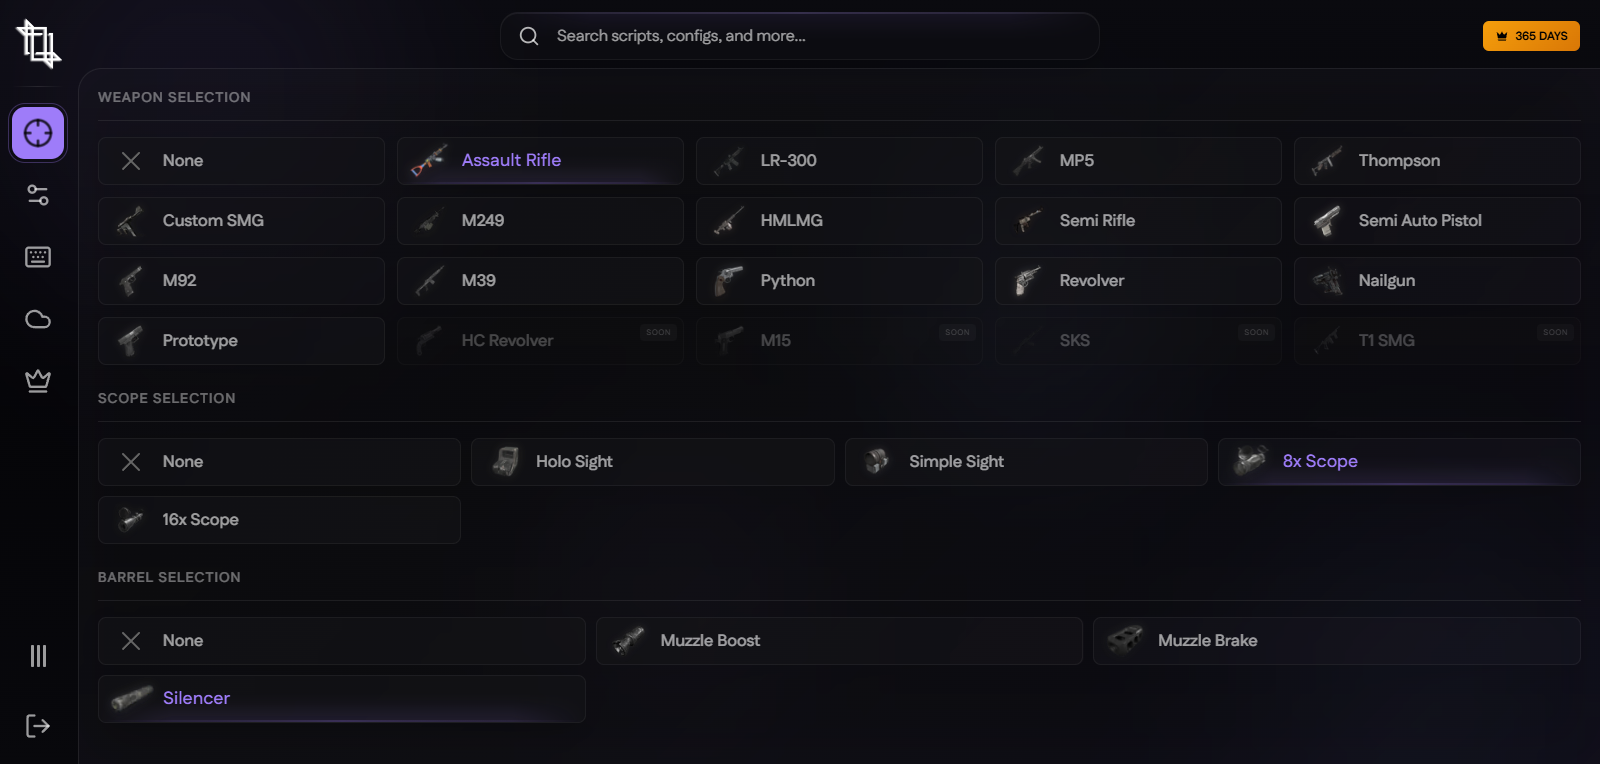Open the cloud configs sidebar icon

pos(38,319)
